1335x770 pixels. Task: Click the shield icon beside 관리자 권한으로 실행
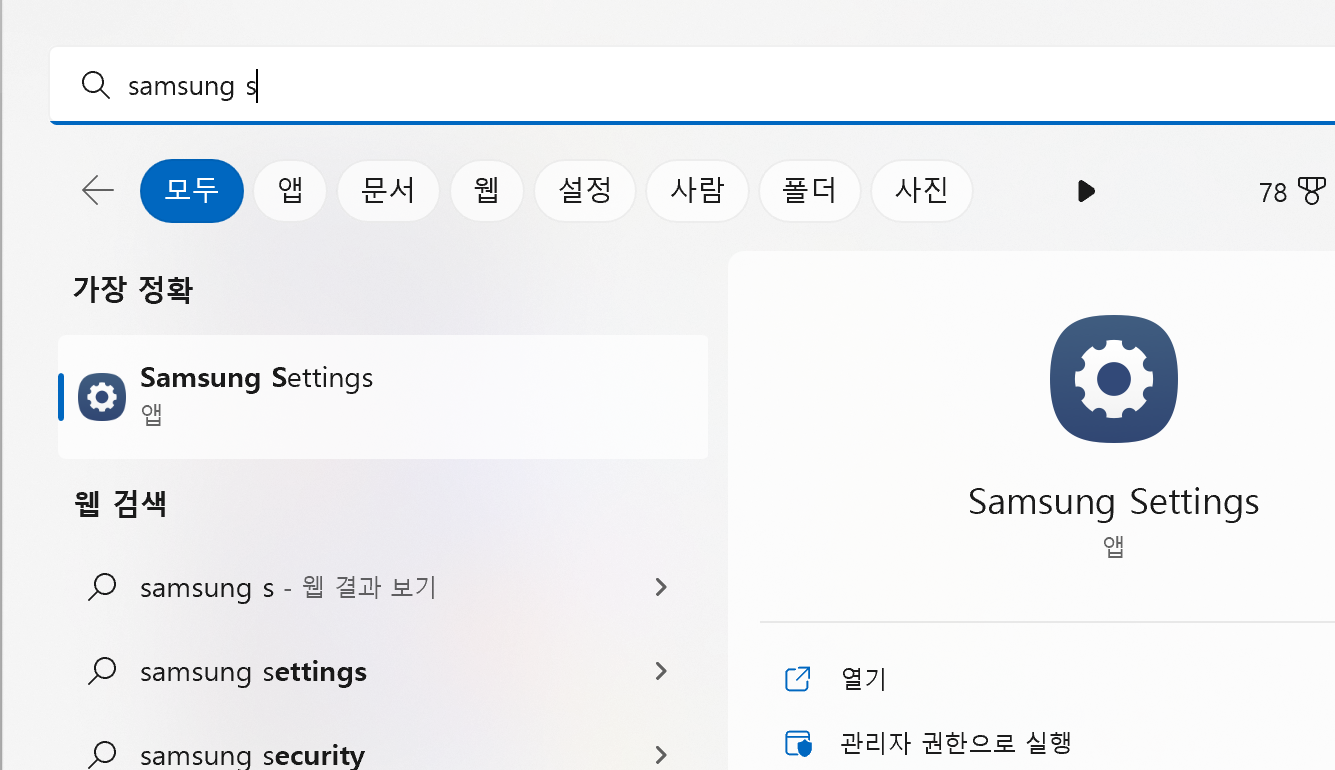click(x=797, y=743)
